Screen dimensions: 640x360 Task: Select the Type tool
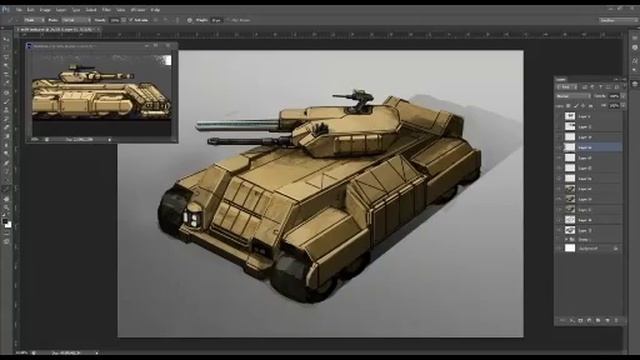[x=6, y=172]
